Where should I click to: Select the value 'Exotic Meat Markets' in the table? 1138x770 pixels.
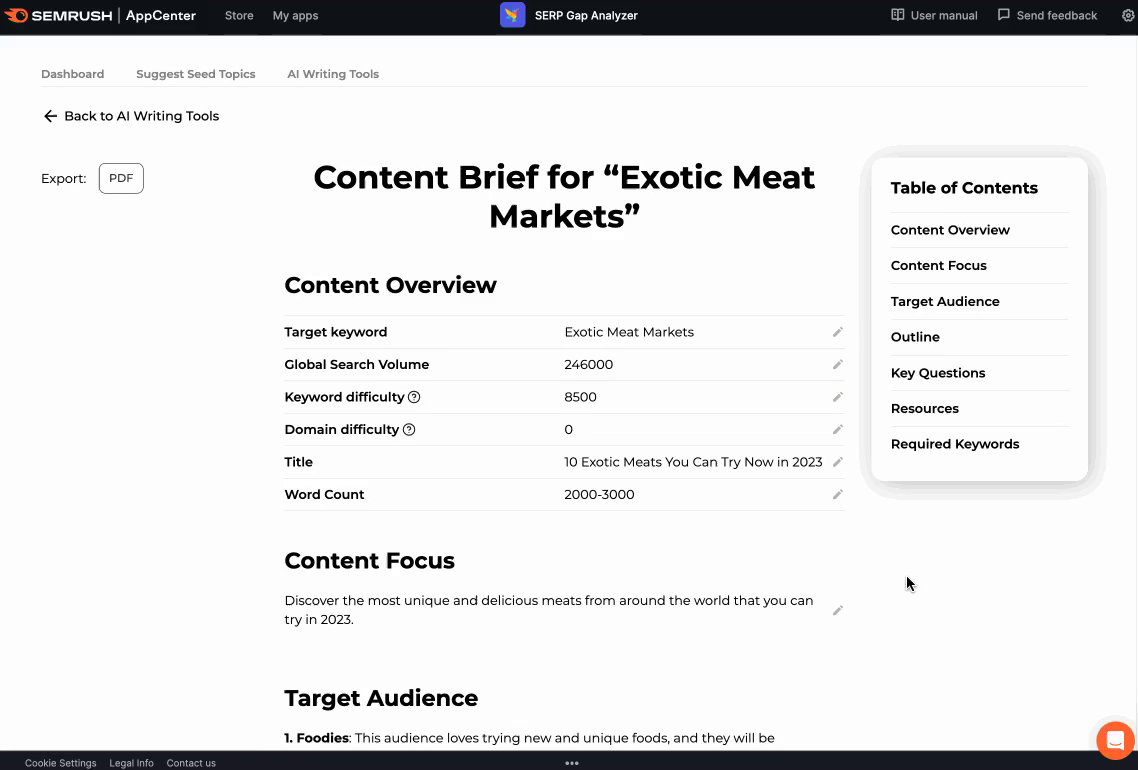(629, 332)
